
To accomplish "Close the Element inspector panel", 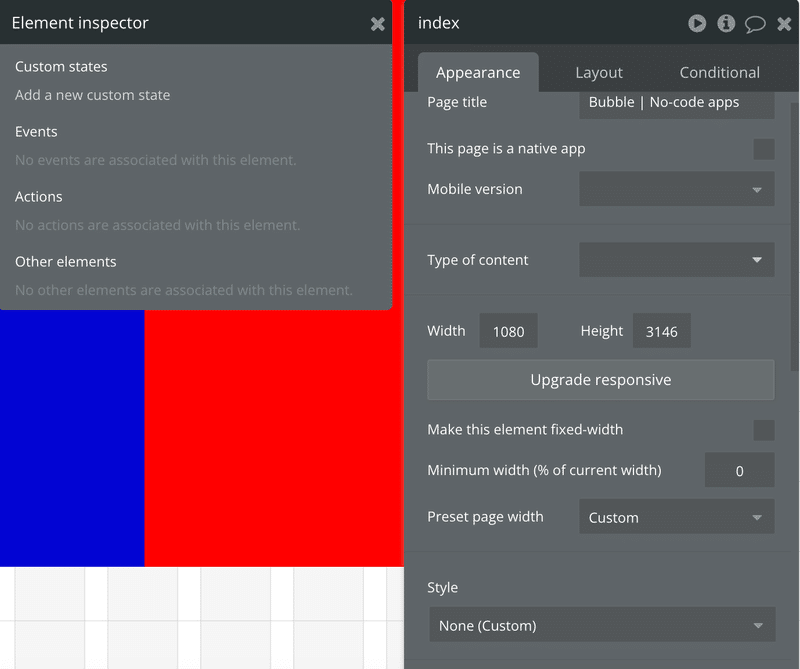I will coord(378,24).
